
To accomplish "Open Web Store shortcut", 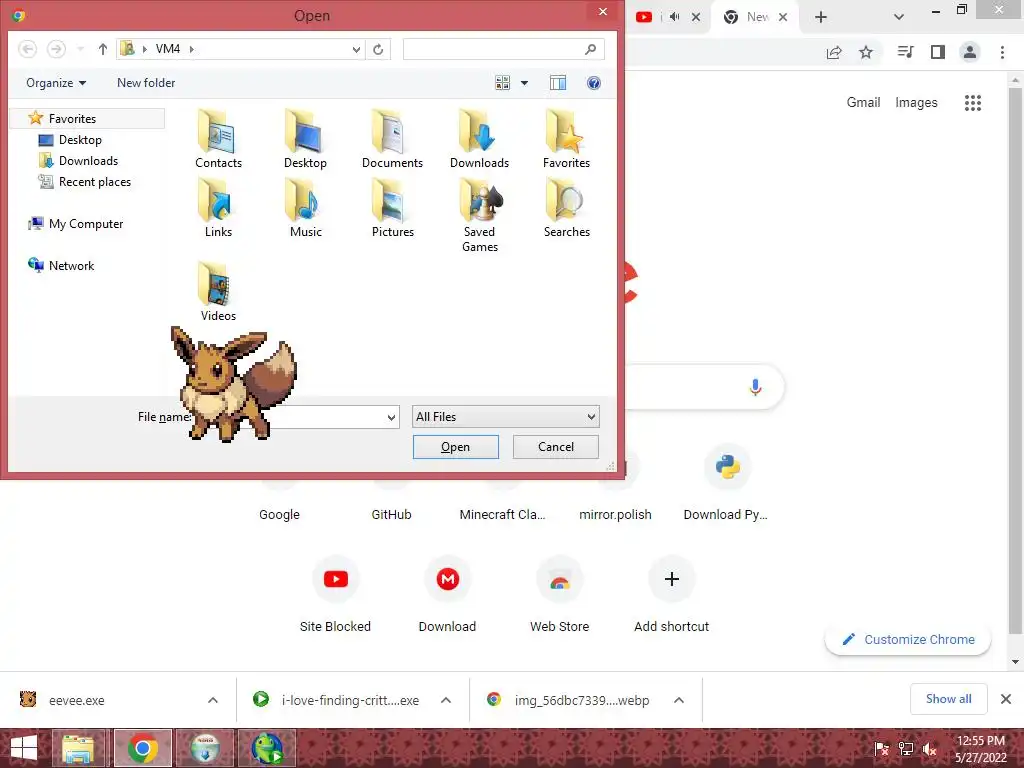I will pos(559,595).
